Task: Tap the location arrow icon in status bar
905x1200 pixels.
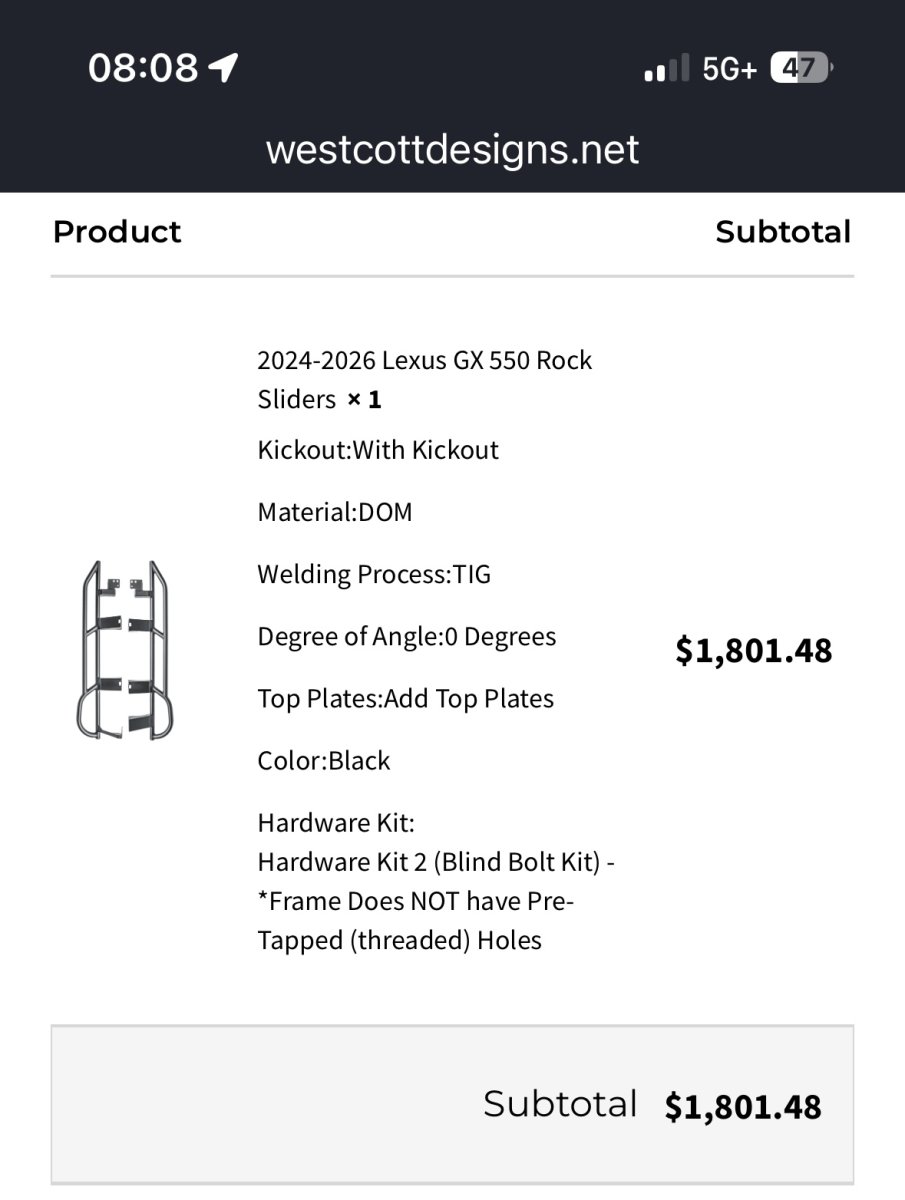Action: [223, 68]
